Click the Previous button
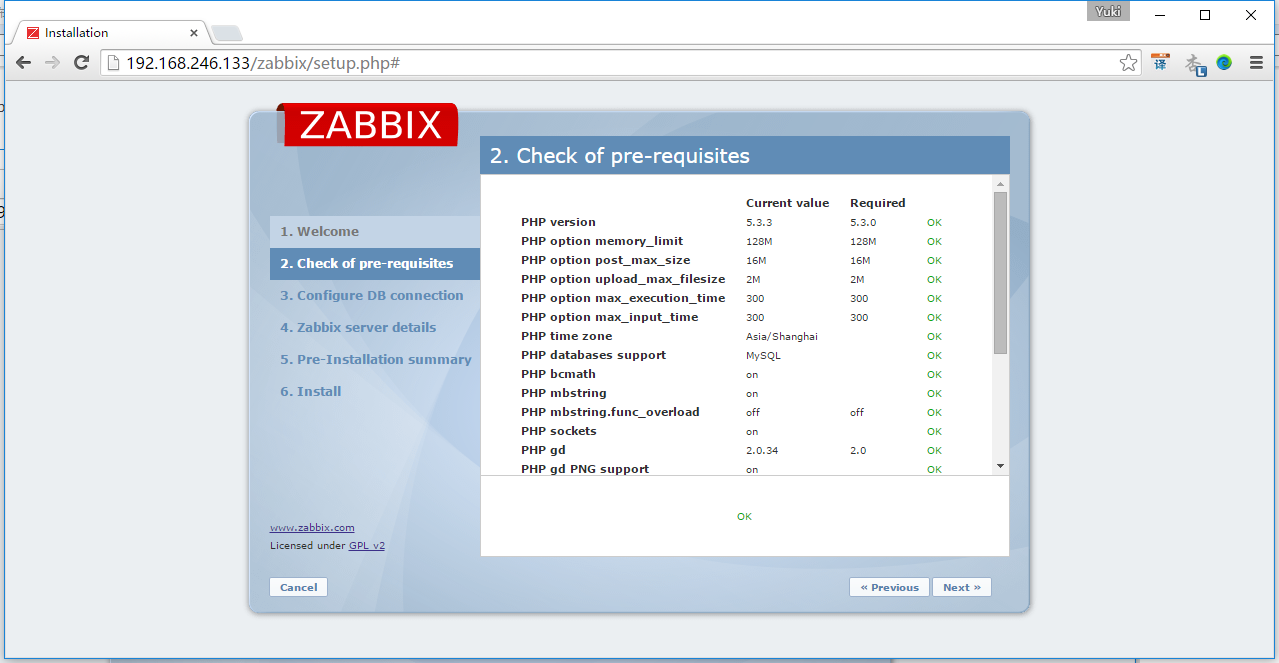 click(889, 587)
